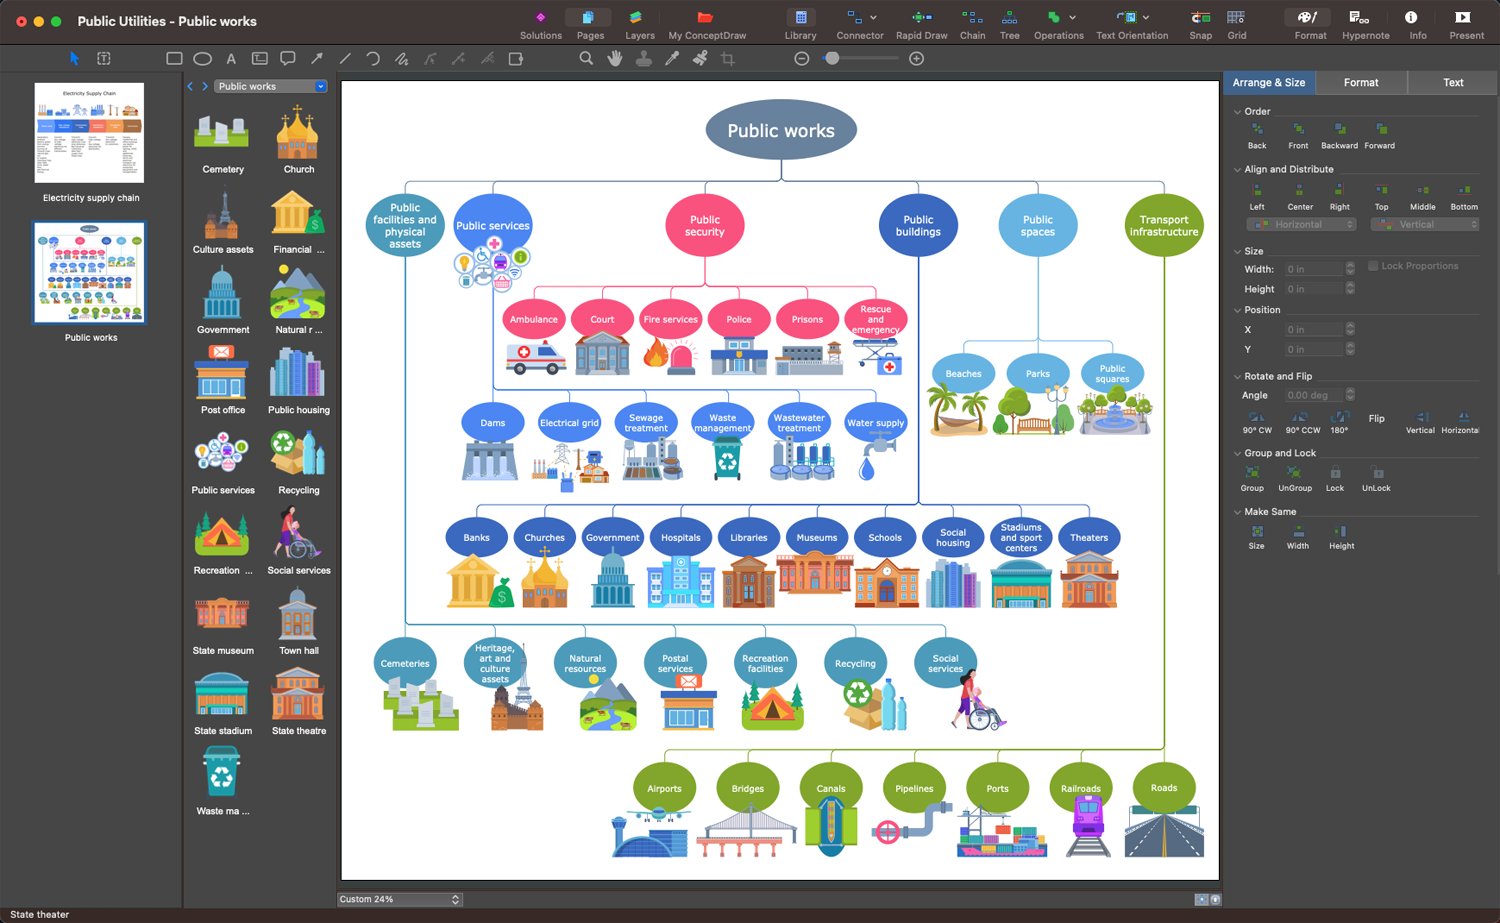Select the rectangle shape tool
This screenshot has height=923, width=1500.
pos(174,59)
